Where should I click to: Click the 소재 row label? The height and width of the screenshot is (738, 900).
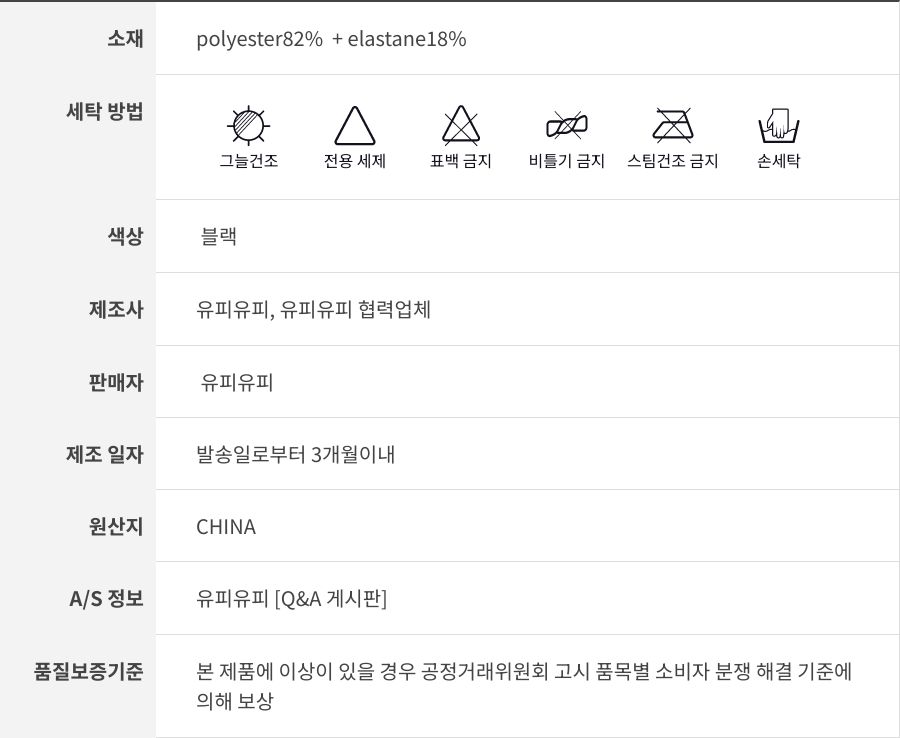pyautogui.click(x=125, y=39)
